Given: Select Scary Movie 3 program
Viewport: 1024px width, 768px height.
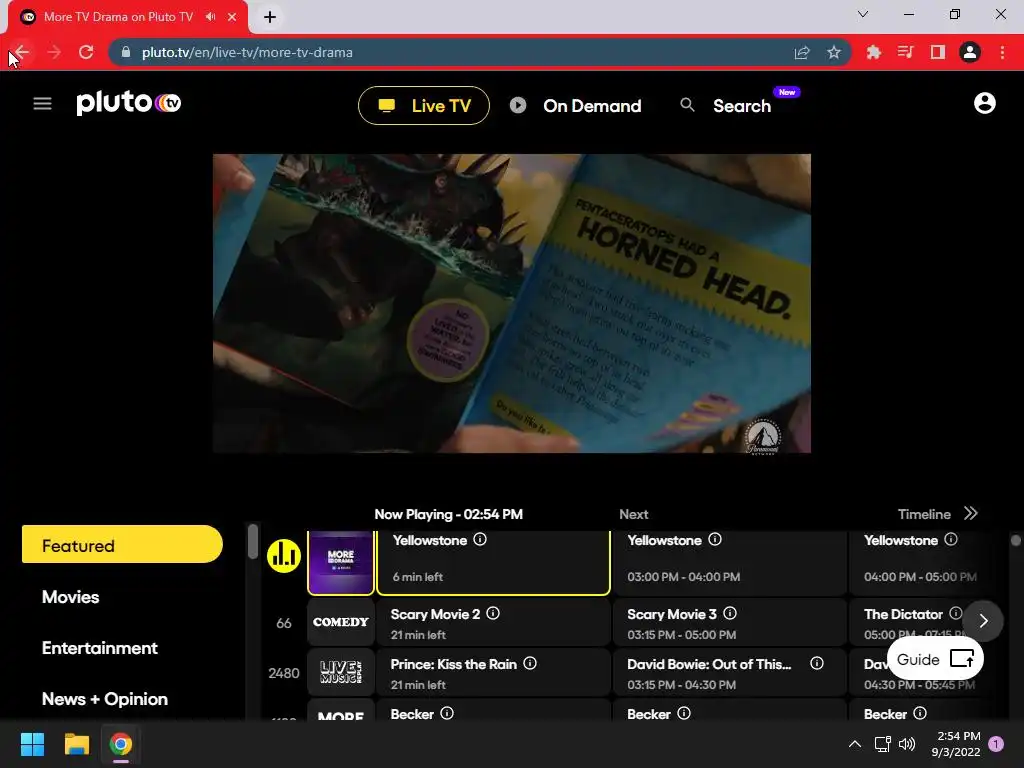Looking at the screenshot, I should pos(729,622).
